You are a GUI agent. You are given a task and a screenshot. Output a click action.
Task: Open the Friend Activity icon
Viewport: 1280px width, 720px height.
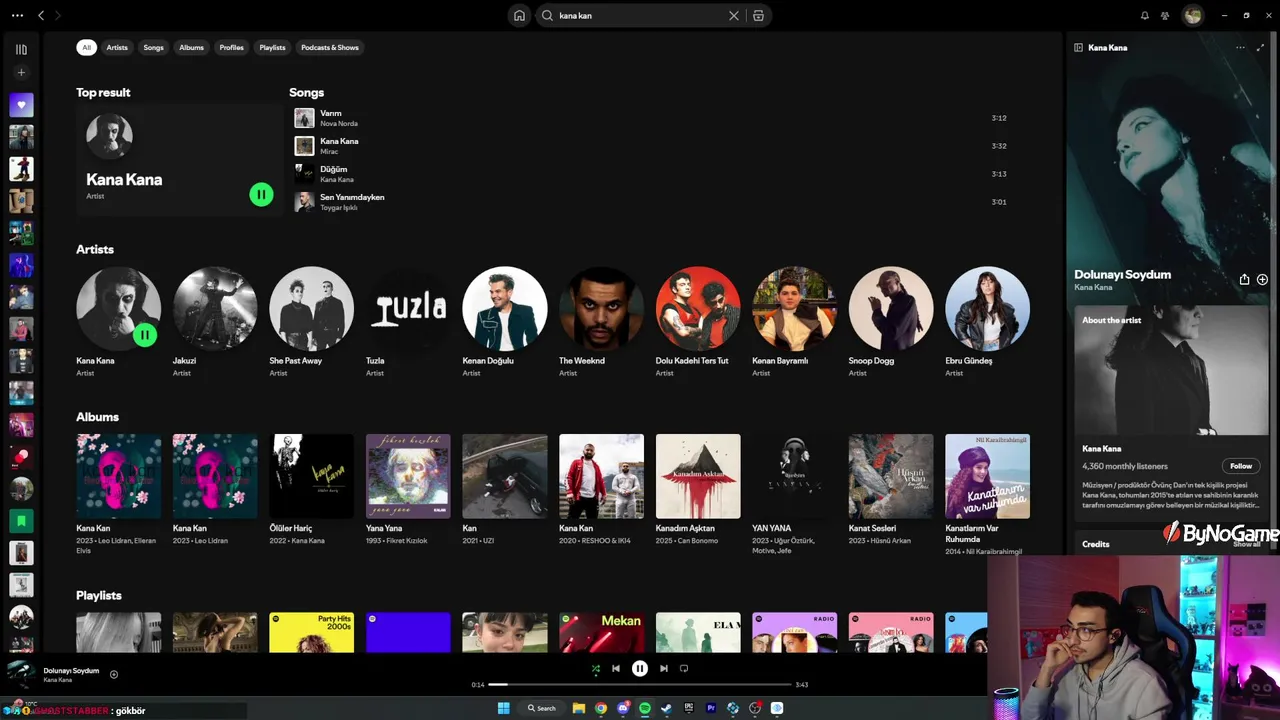pyautogui.click(x=1165, y=15)
